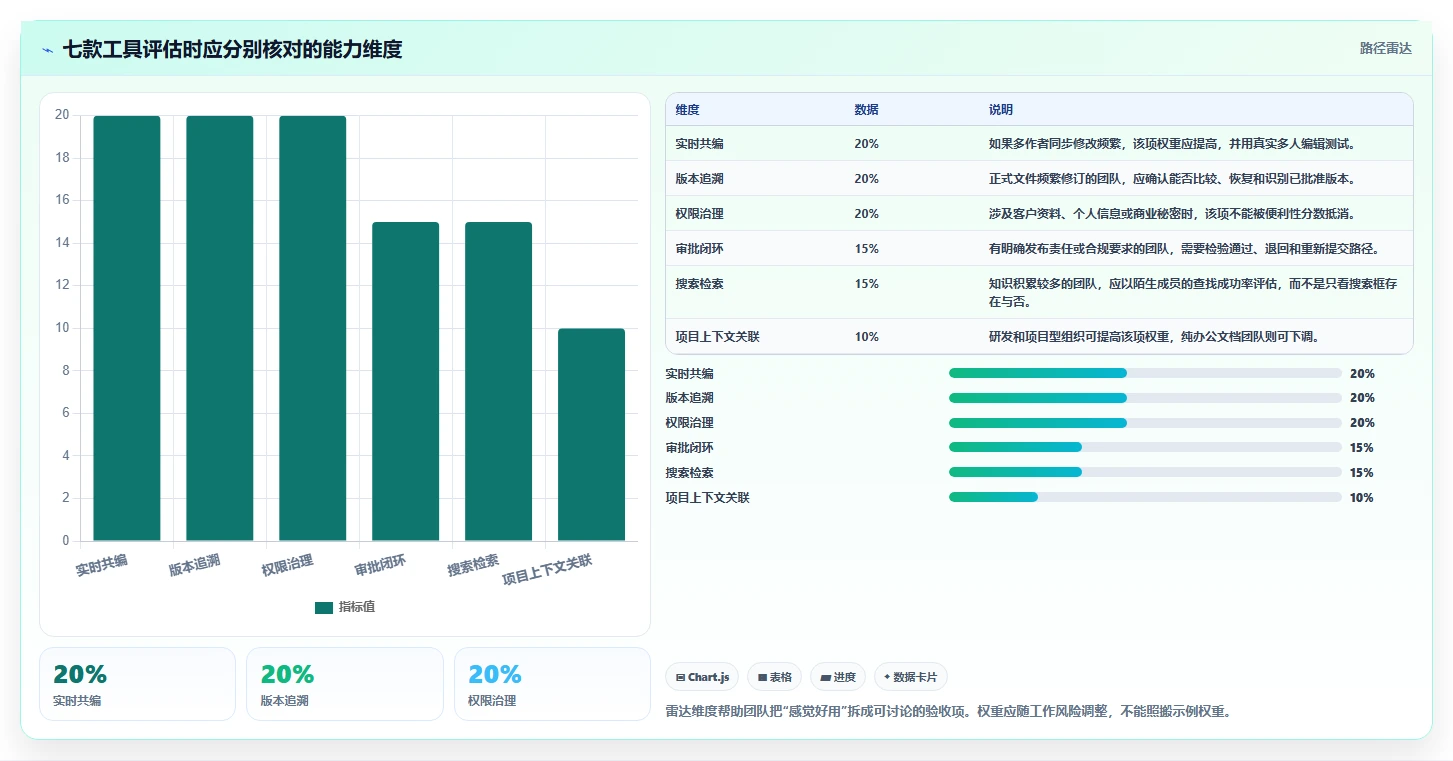This screenshot has width=1453, height=761.
Task: Toggle the 指标值 legend swatch
Action: pyautogui.click(x=324, y=607)
